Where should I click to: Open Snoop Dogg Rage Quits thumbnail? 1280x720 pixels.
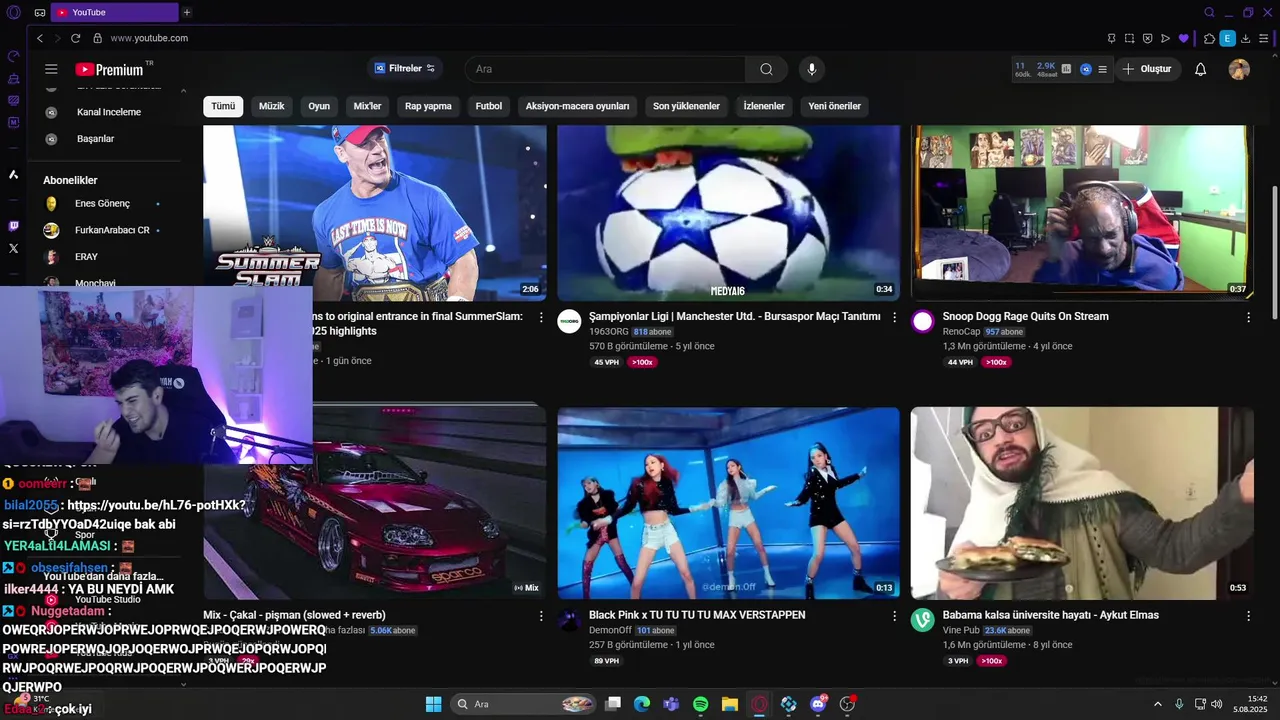[1082, 212]
